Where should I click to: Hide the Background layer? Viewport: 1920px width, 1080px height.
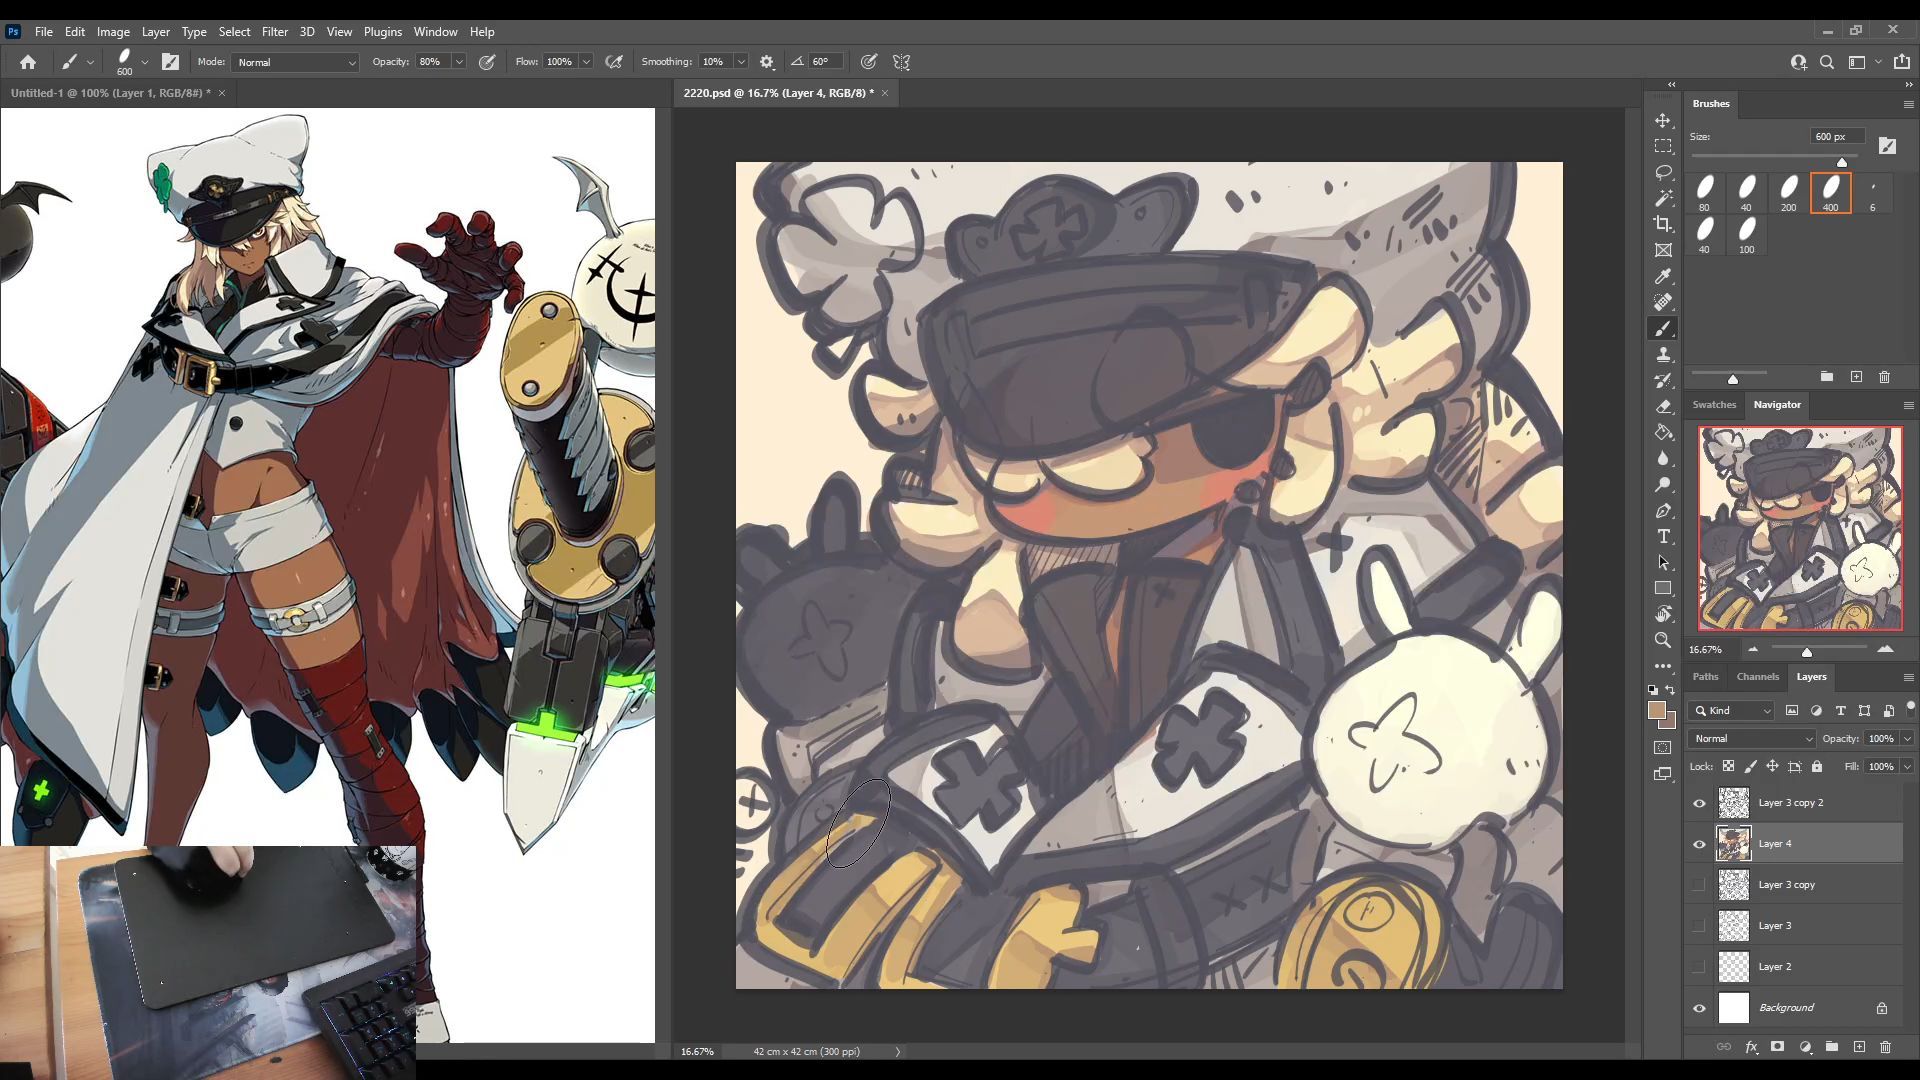(1699, 1008)
